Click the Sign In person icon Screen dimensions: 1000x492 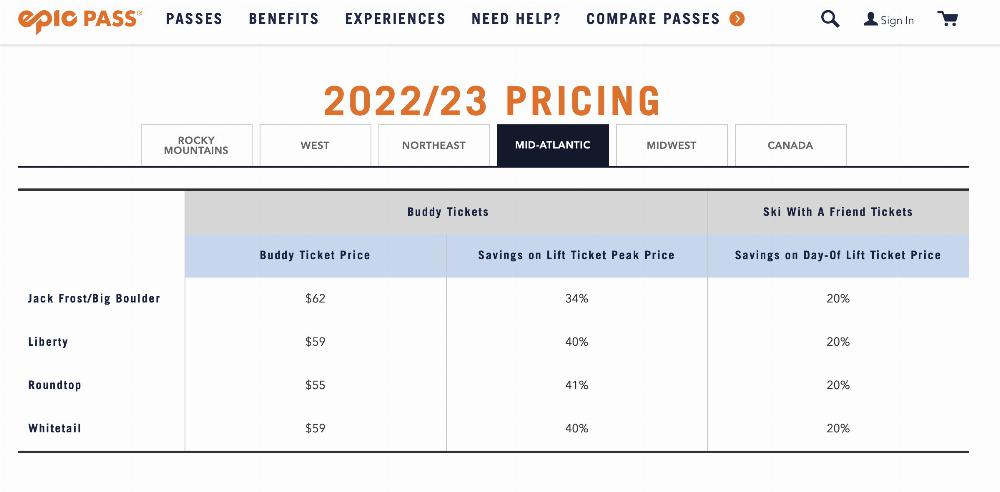pyautogui.click(x=871, y=19)
